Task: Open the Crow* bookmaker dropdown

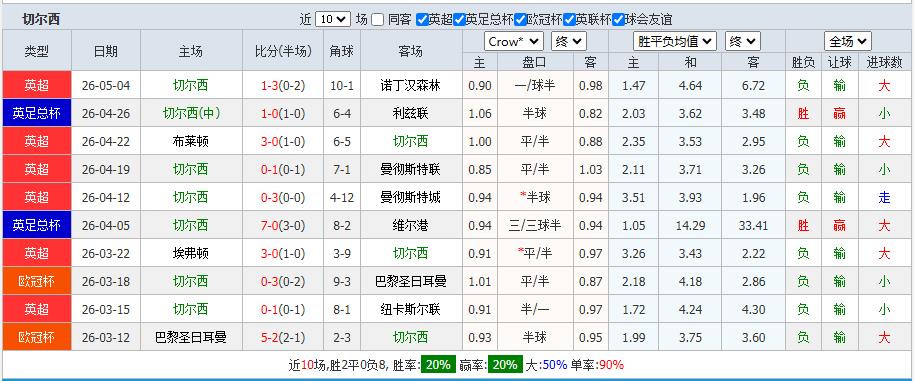Action: point(514,41)
